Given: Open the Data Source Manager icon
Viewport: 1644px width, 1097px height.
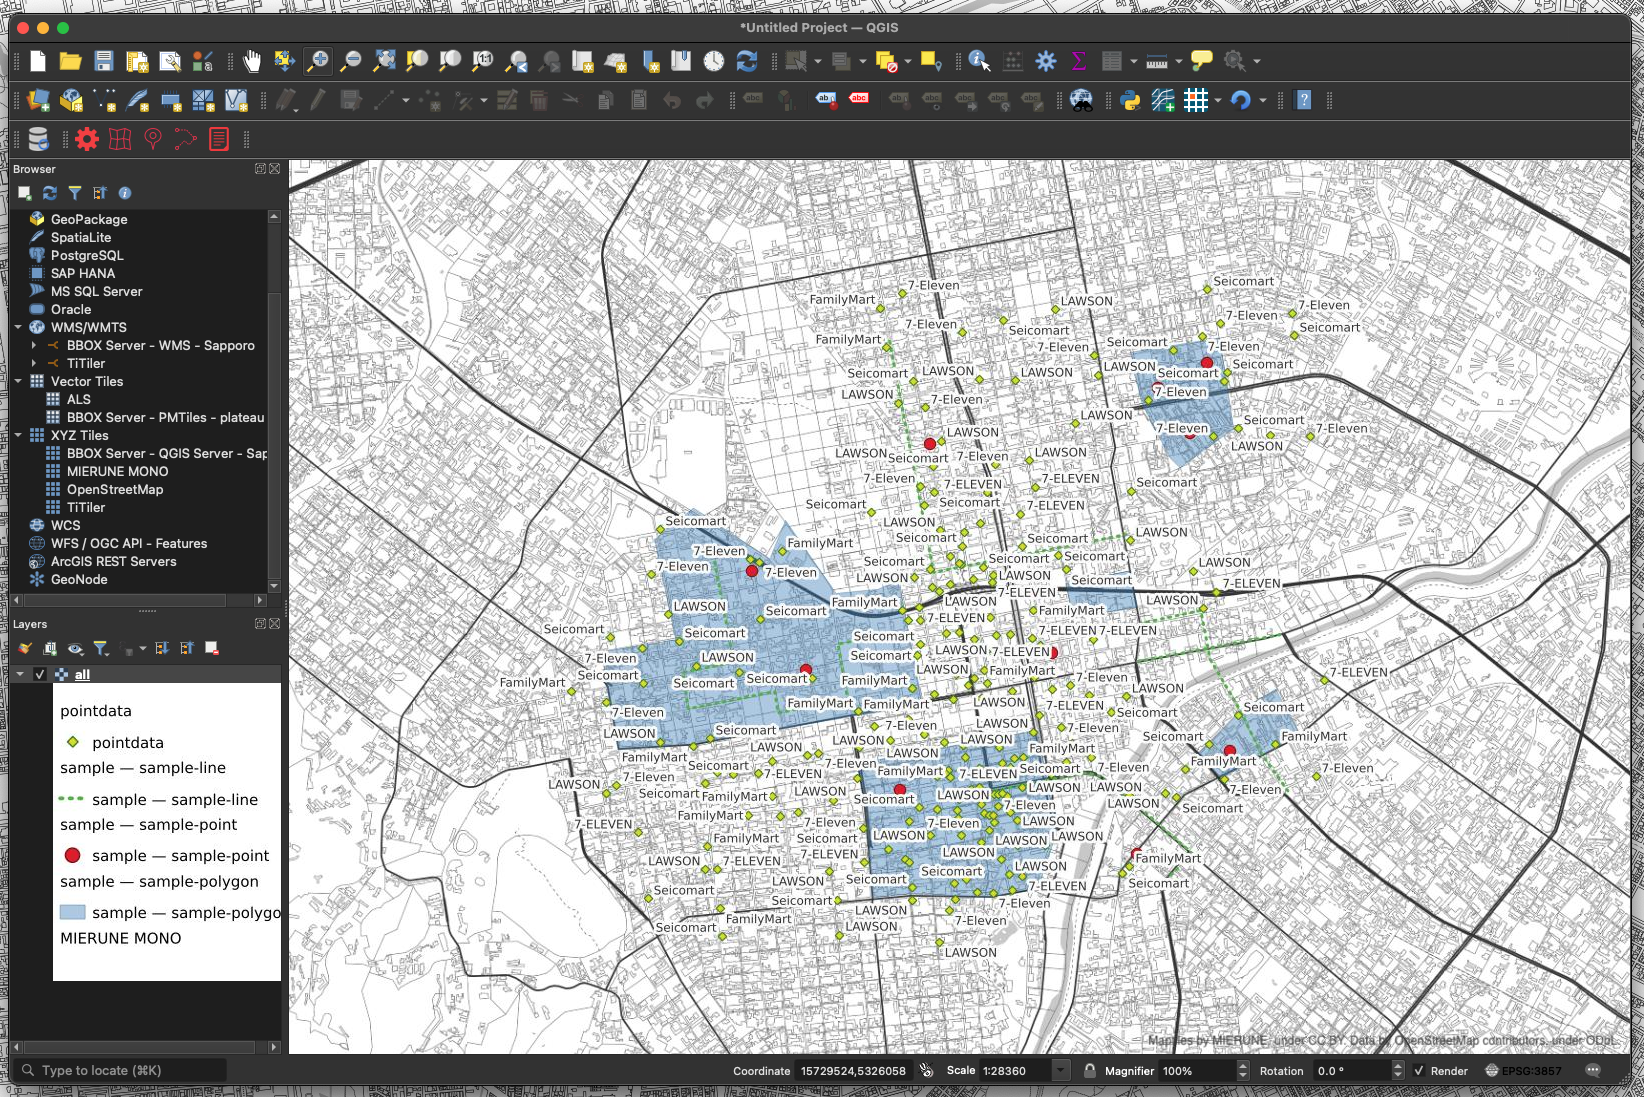Looking at the screenshot, I should click(38, 100).
